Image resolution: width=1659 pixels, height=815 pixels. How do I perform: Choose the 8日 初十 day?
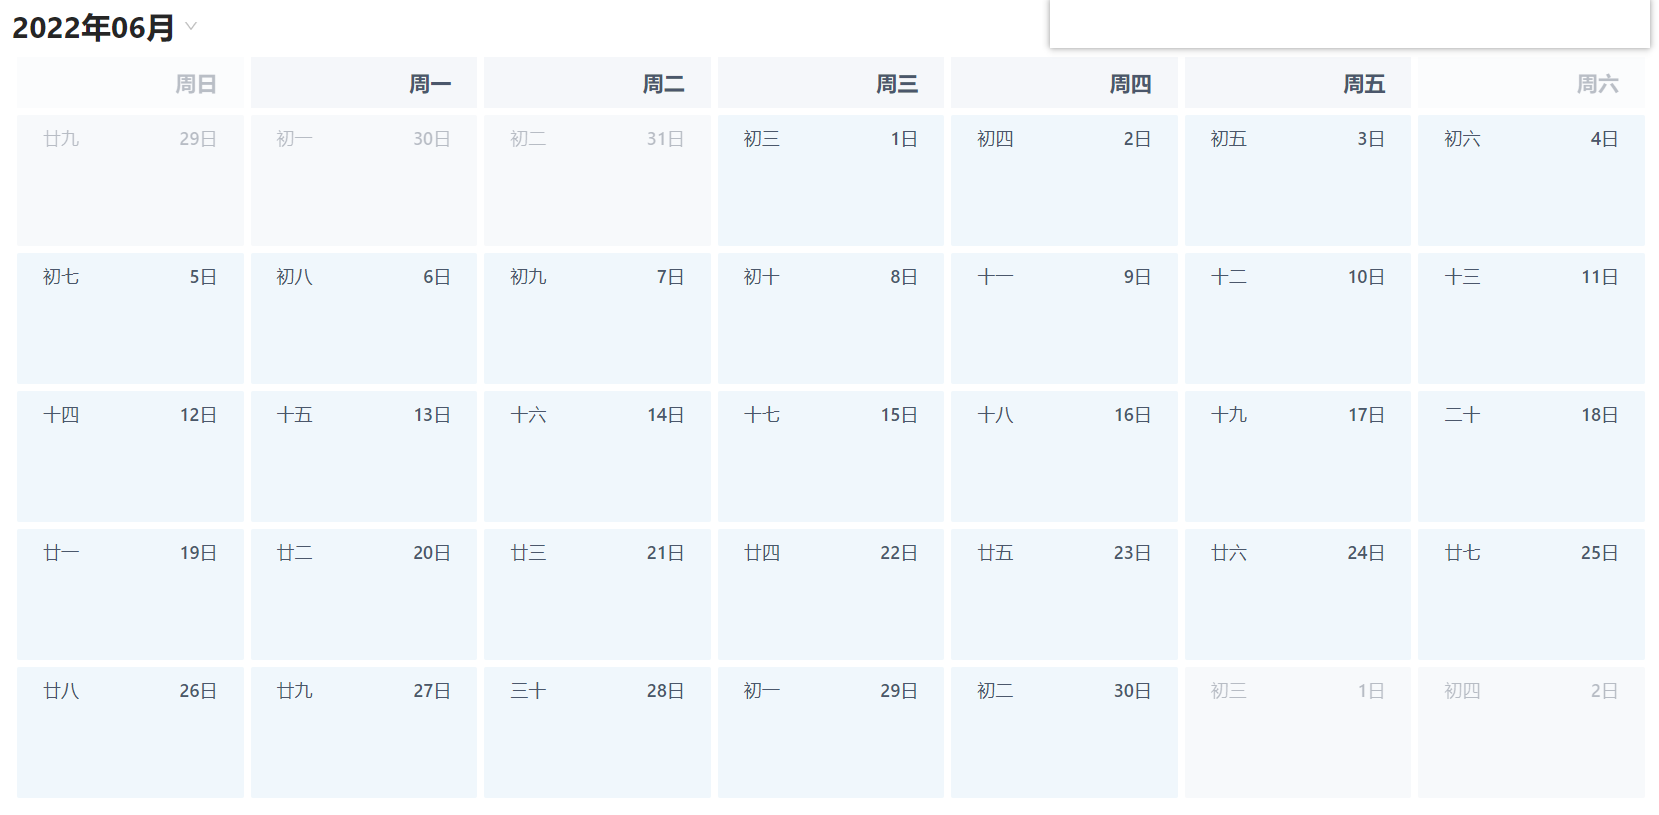click(830, 318)
